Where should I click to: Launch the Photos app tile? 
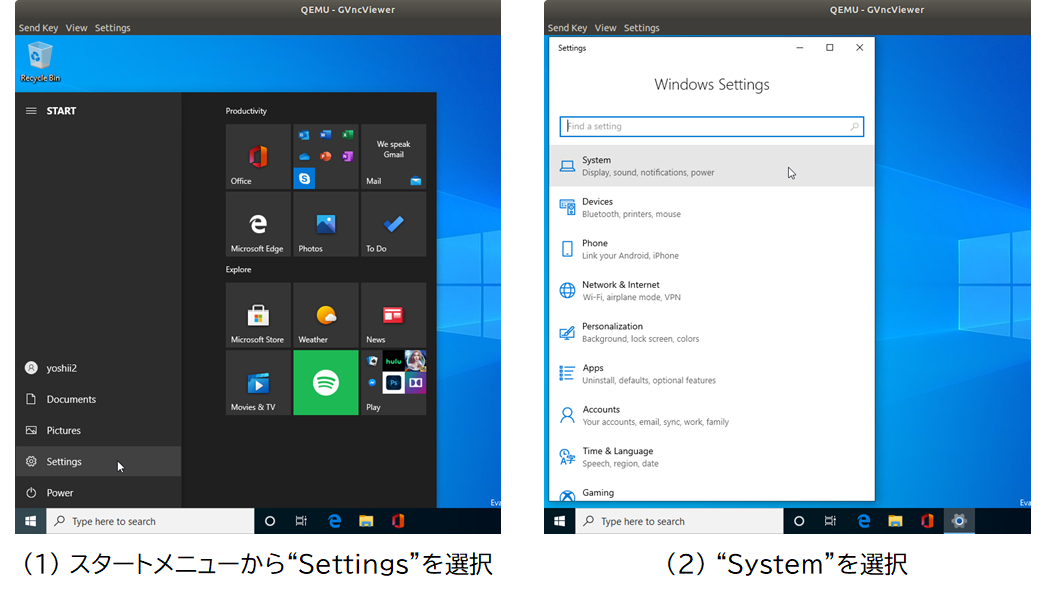click(325, 222)
